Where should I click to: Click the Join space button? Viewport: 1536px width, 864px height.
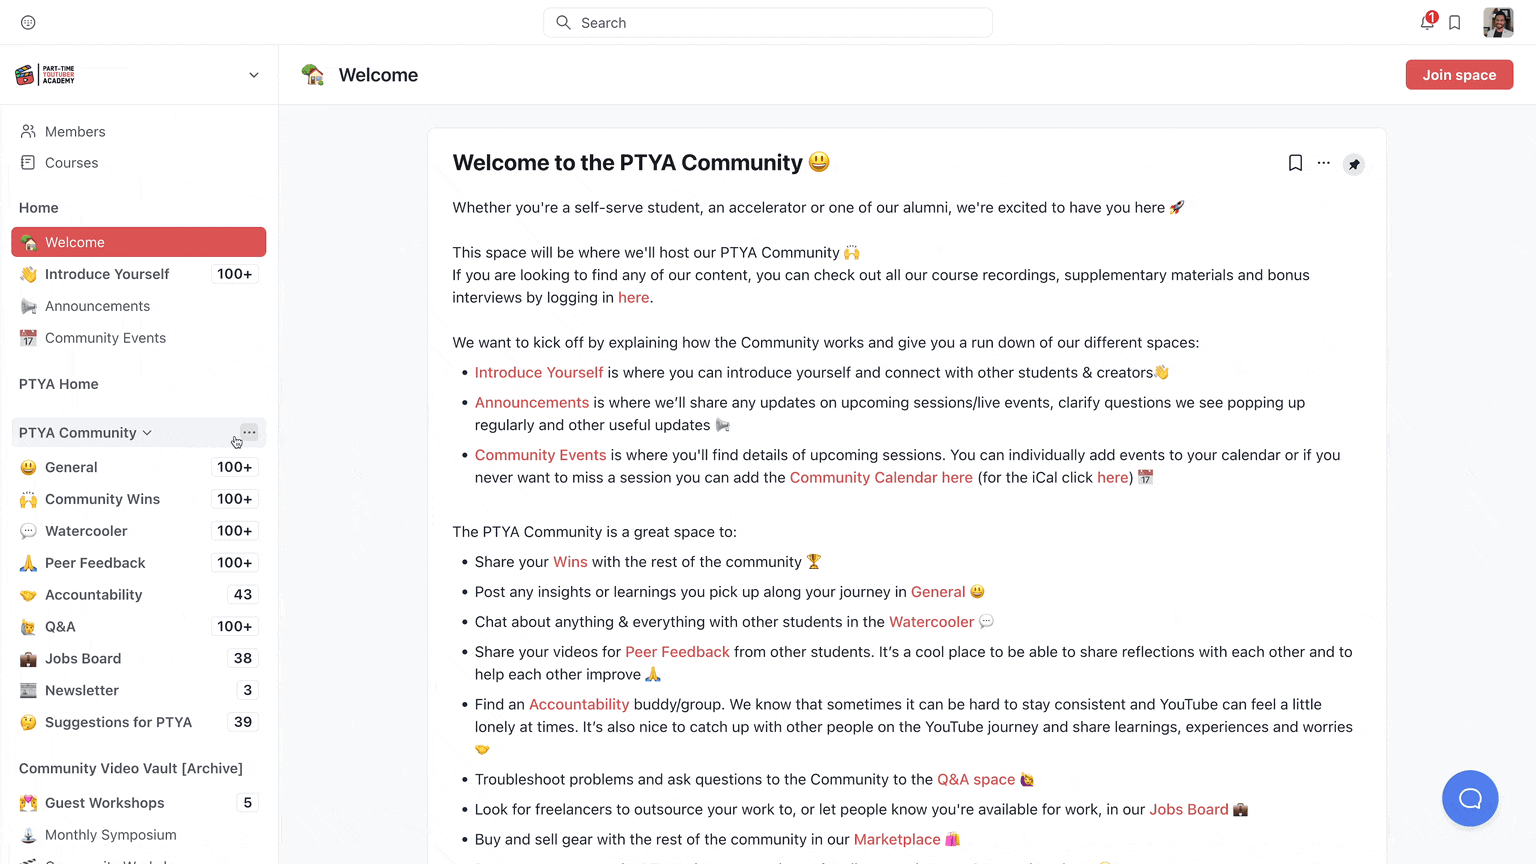pos(1459,74)
